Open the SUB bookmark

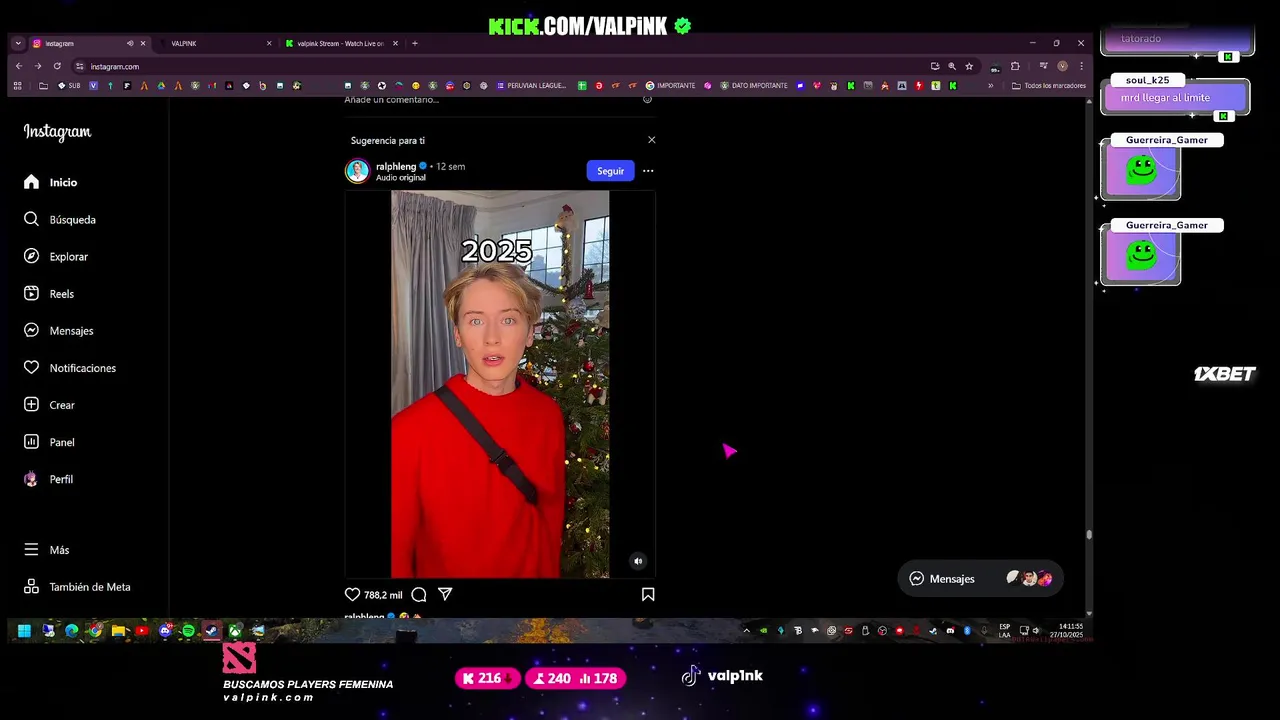[x=69, y=86]
